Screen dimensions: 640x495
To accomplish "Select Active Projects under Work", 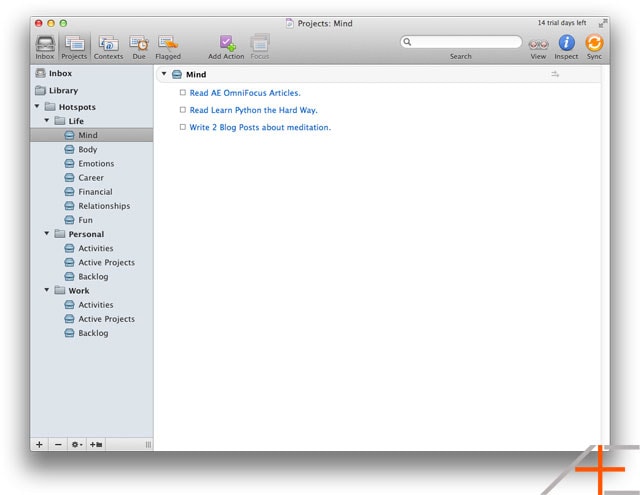I will (92, 319).
